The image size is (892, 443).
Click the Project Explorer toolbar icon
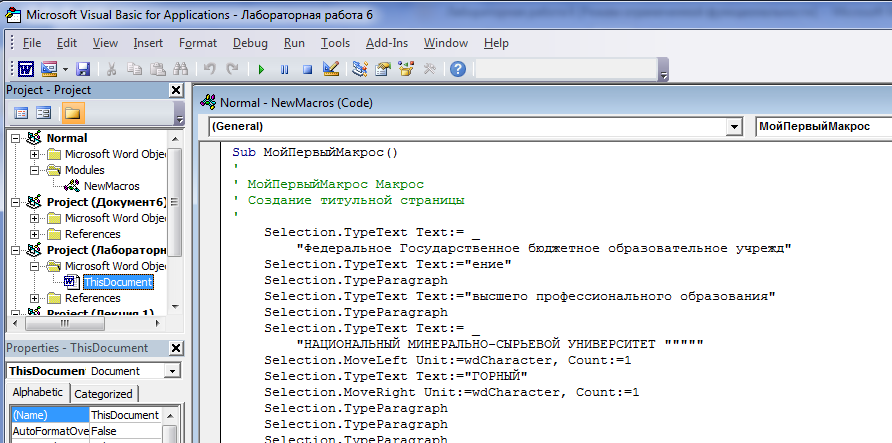coord(360,69)
